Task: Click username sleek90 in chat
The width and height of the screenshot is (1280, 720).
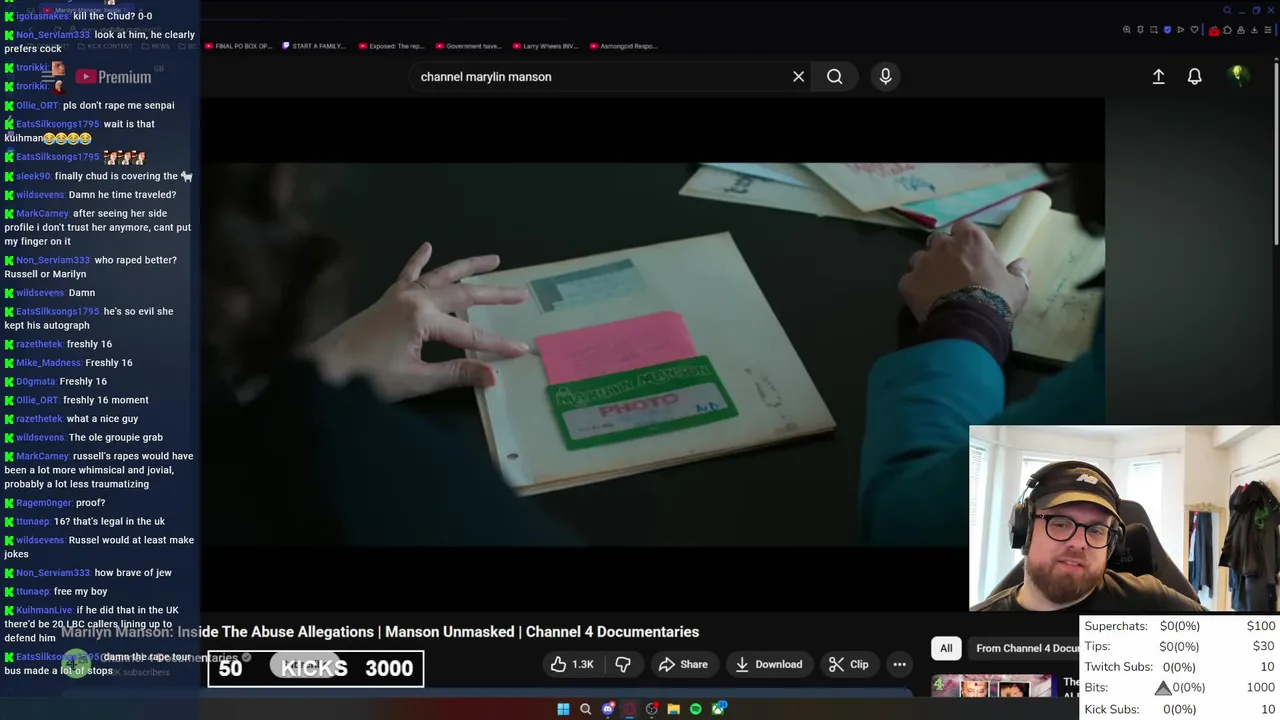Action: tap(33, 176)
